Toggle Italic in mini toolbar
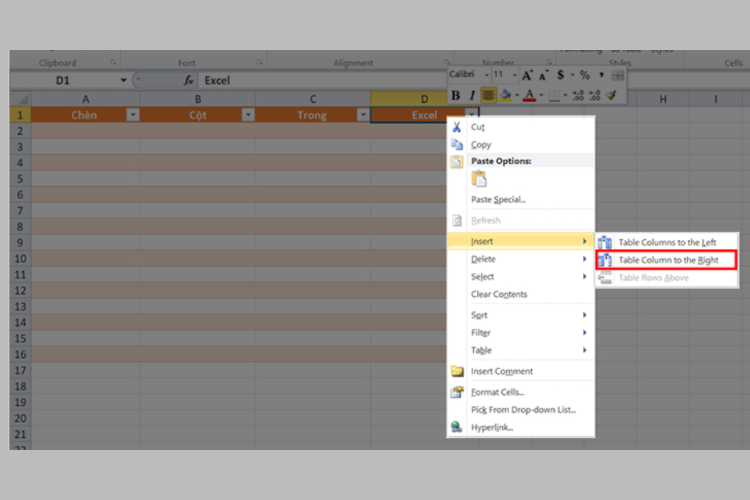Viewport: 750px width, 500px height. click(472, 95)
